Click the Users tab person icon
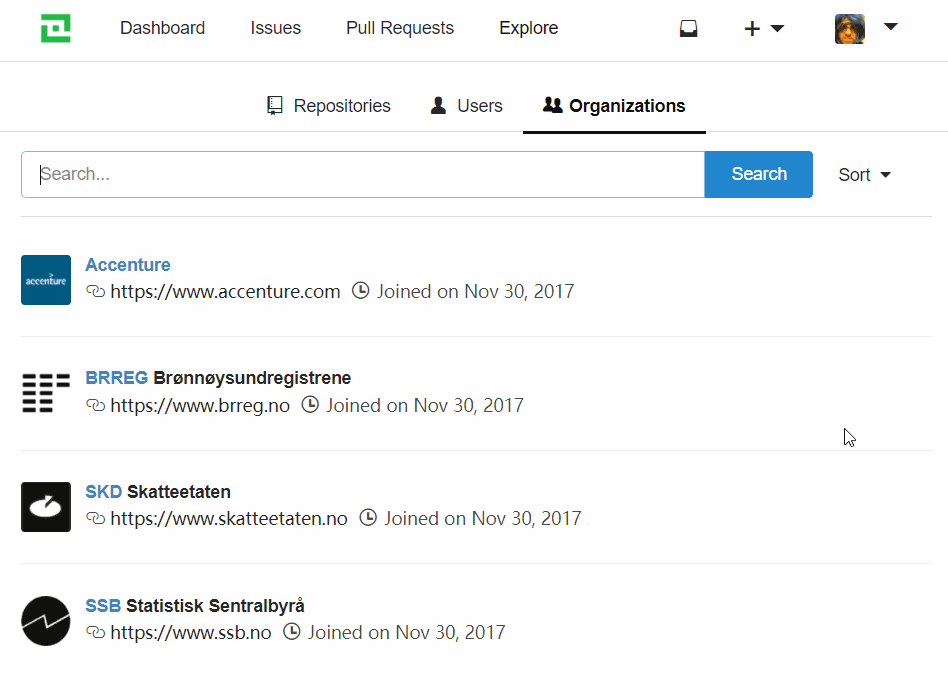The height and width of the screenshot is (680, 948). point(438,106)
